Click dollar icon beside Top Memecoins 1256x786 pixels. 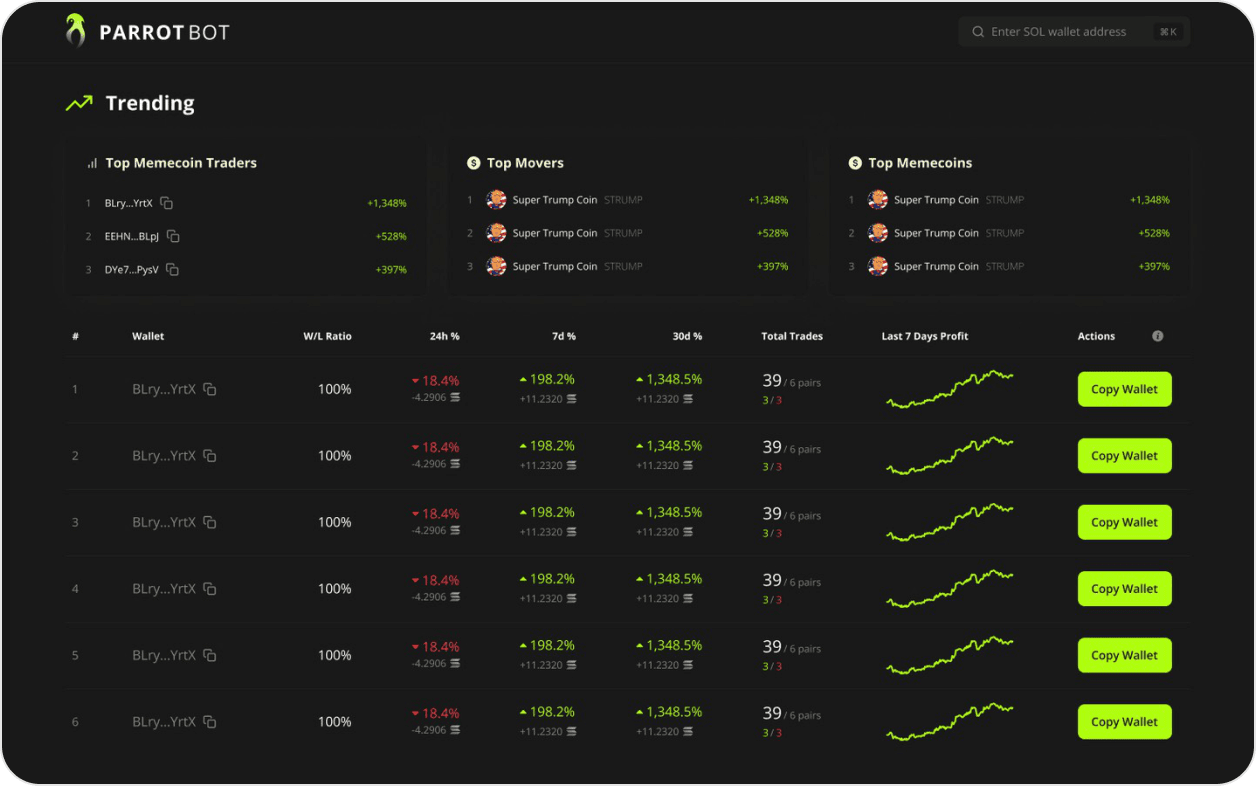[855, 163]
